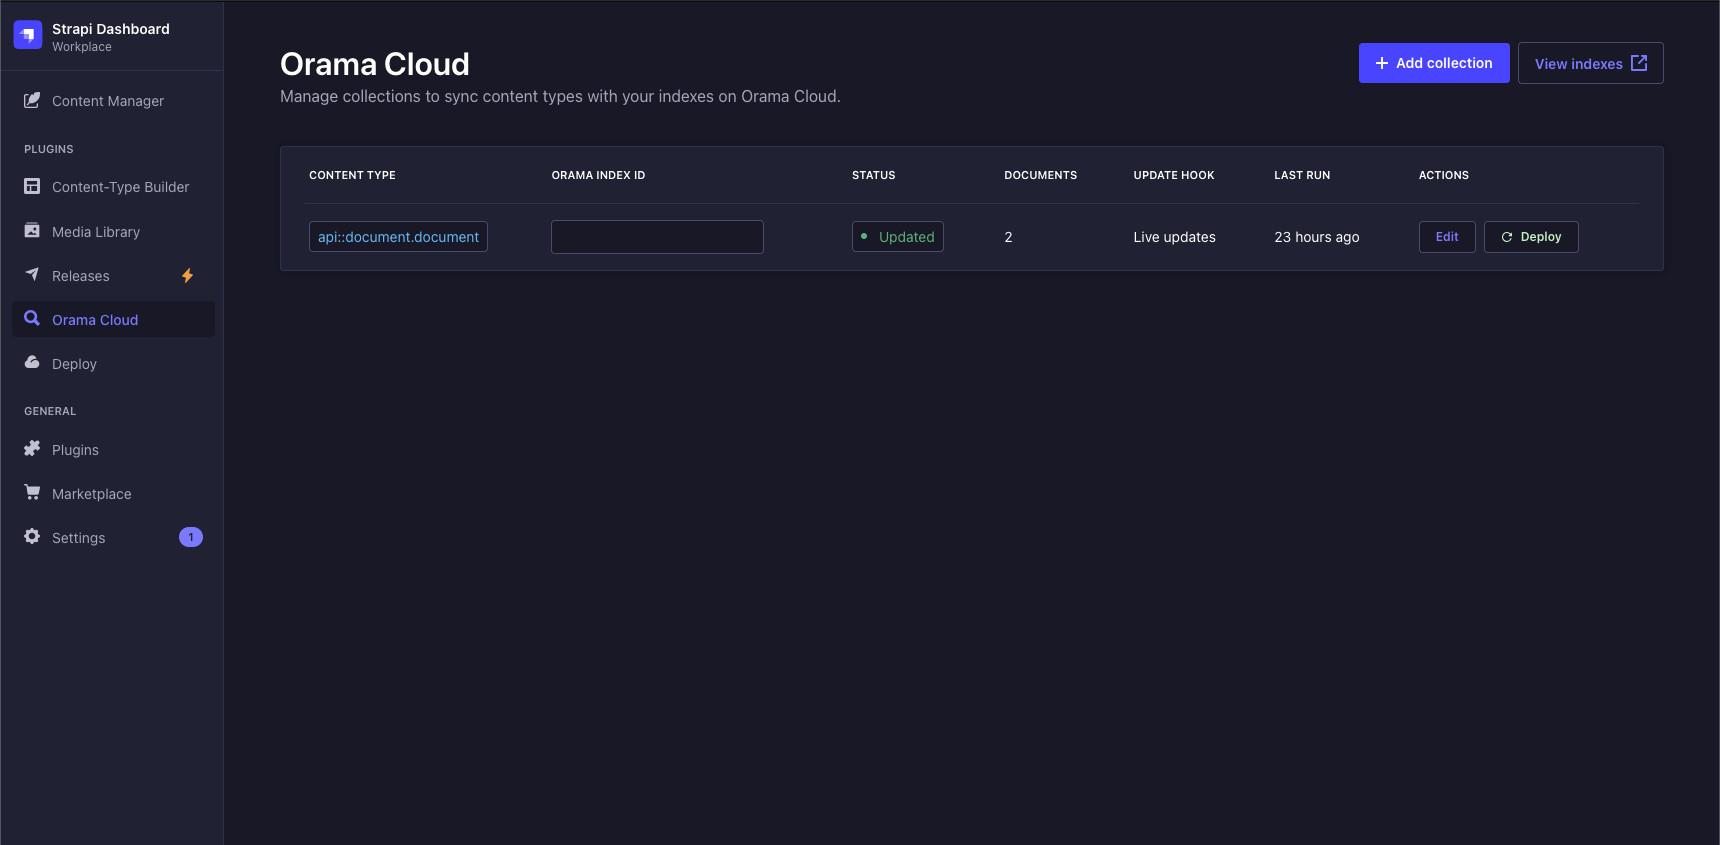Click the Settings notification badge
Image resolution: width=1720 pixels, height=845 pixels.
coord(191,537)
